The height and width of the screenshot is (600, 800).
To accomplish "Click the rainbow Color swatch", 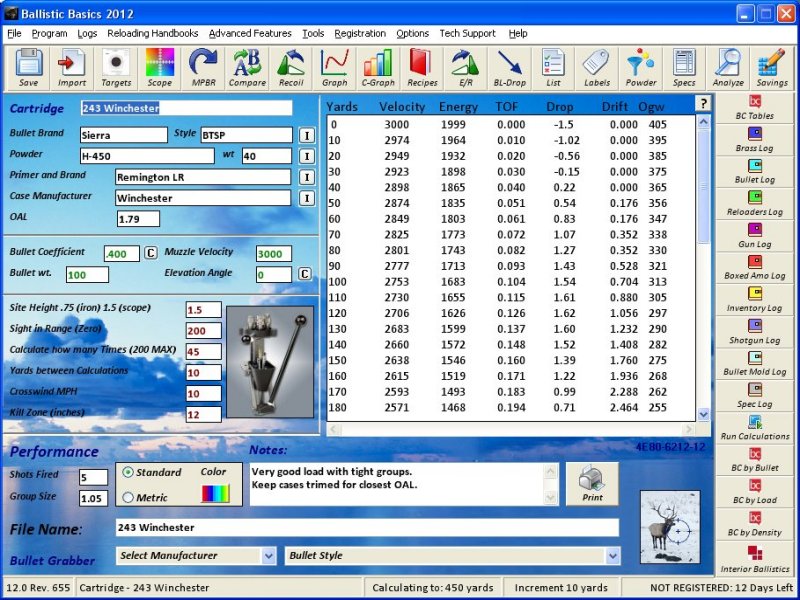I will pos(215,493).
